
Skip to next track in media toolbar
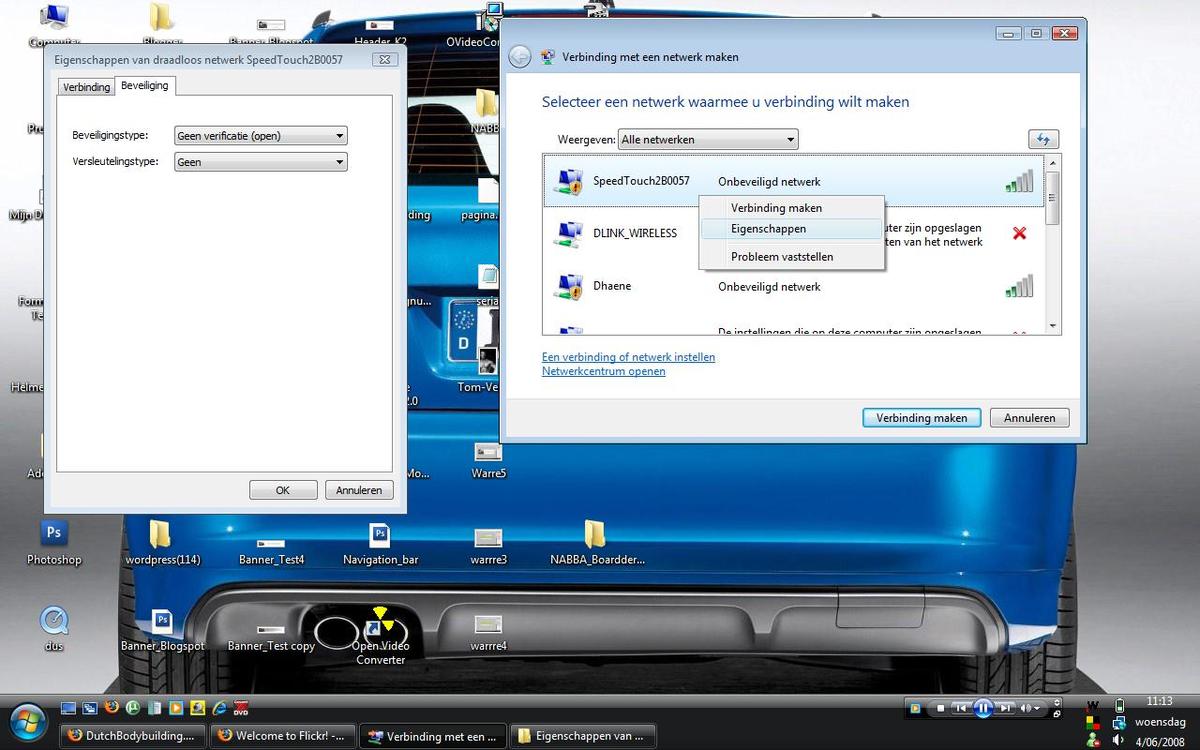[x=1006, y=708]
